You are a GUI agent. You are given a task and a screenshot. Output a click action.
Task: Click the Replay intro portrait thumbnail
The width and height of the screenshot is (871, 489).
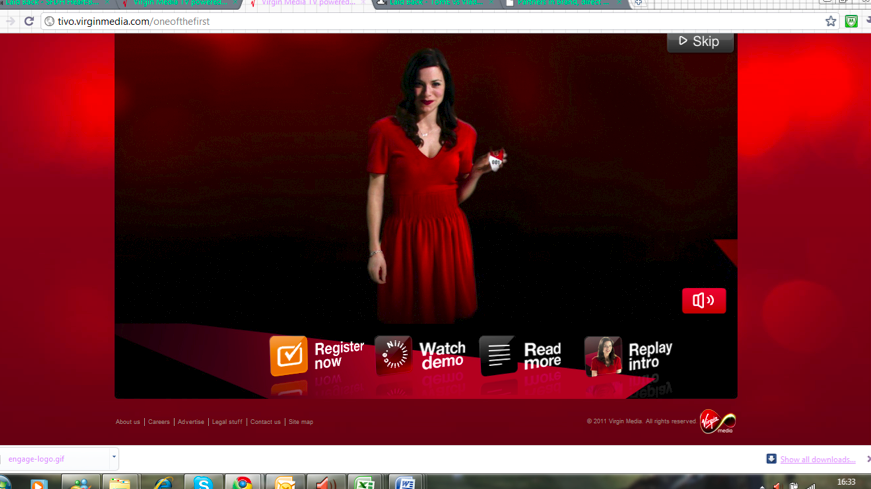pyautogui.click(x=603, y=356)
